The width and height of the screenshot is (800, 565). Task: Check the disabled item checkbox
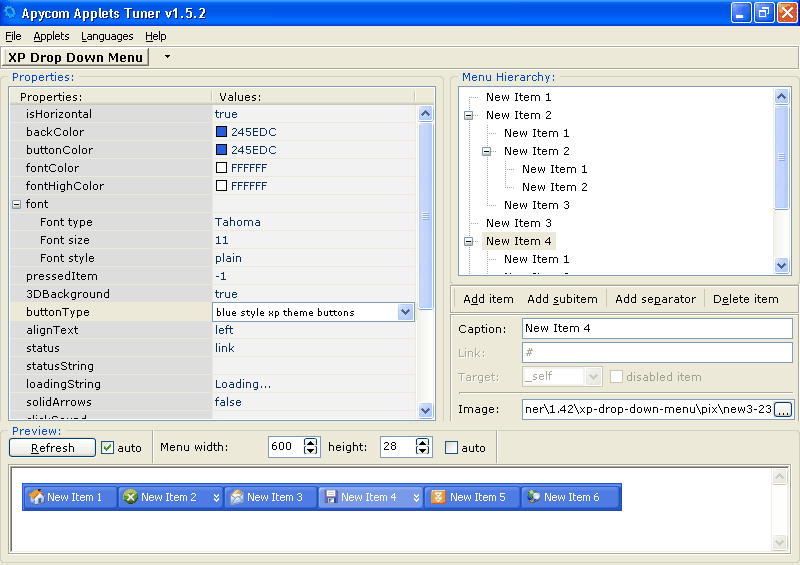click(617, 377)
